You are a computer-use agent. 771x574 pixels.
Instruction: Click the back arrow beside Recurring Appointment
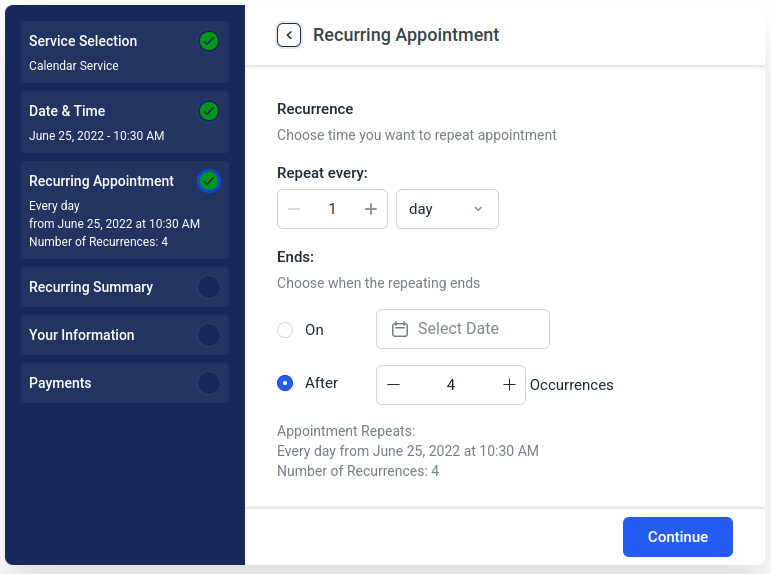coord(289,35)
